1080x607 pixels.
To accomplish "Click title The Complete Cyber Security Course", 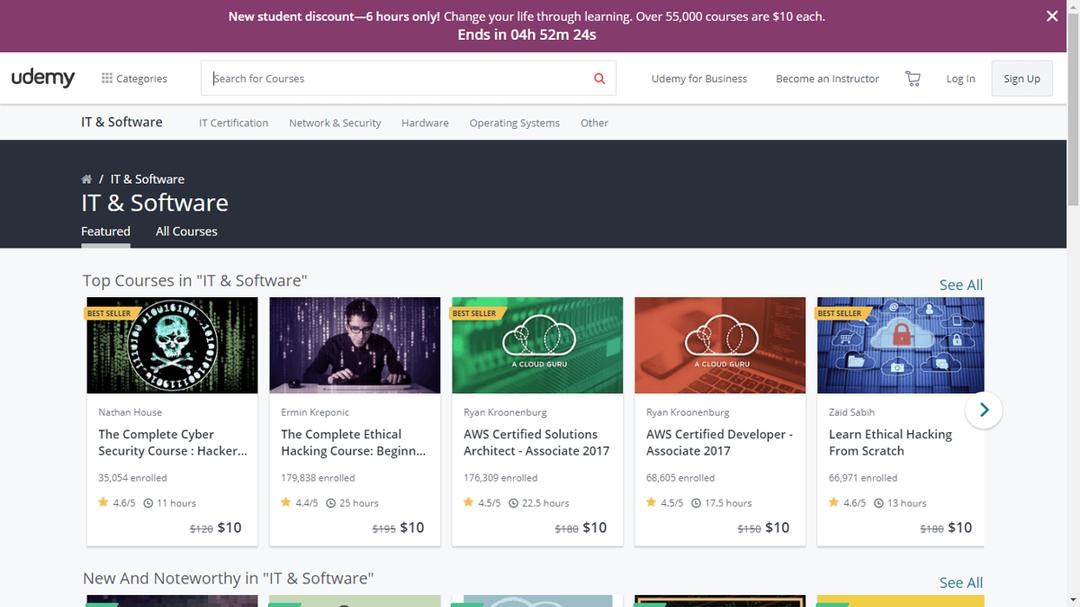I will (173, 442).
